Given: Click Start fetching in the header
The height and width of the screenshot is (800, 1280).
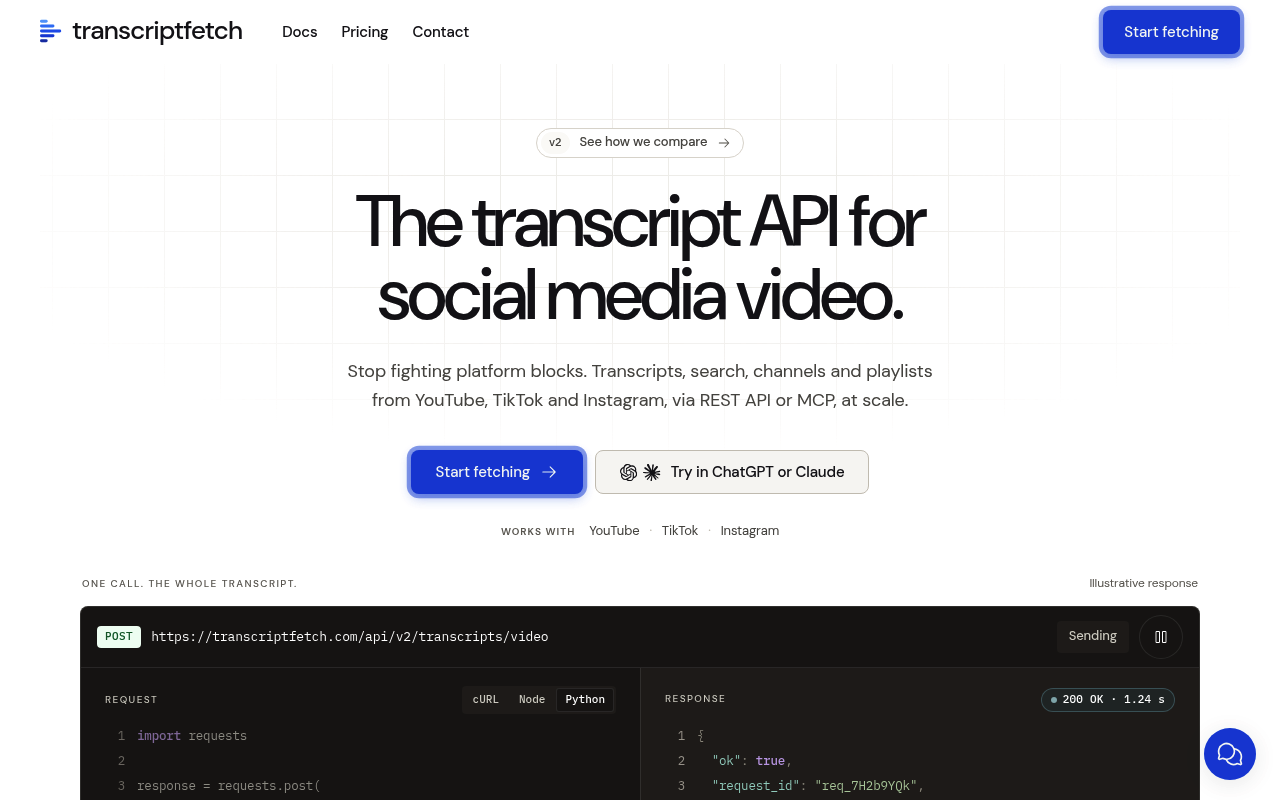Looking at the screenshot, I should point(1171,32).
